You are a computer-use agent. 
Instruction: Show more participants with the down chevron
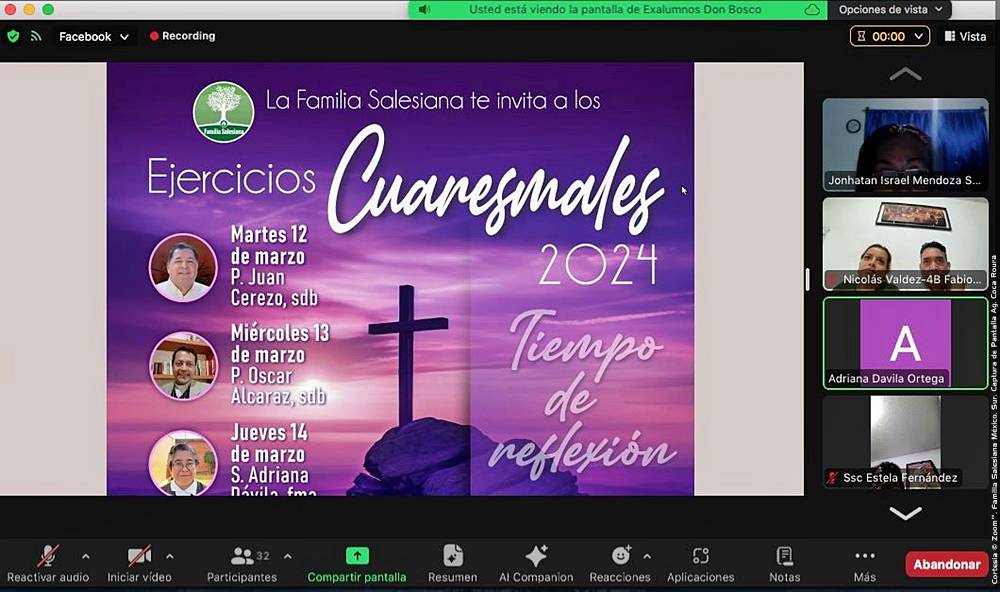coord(905,513)
